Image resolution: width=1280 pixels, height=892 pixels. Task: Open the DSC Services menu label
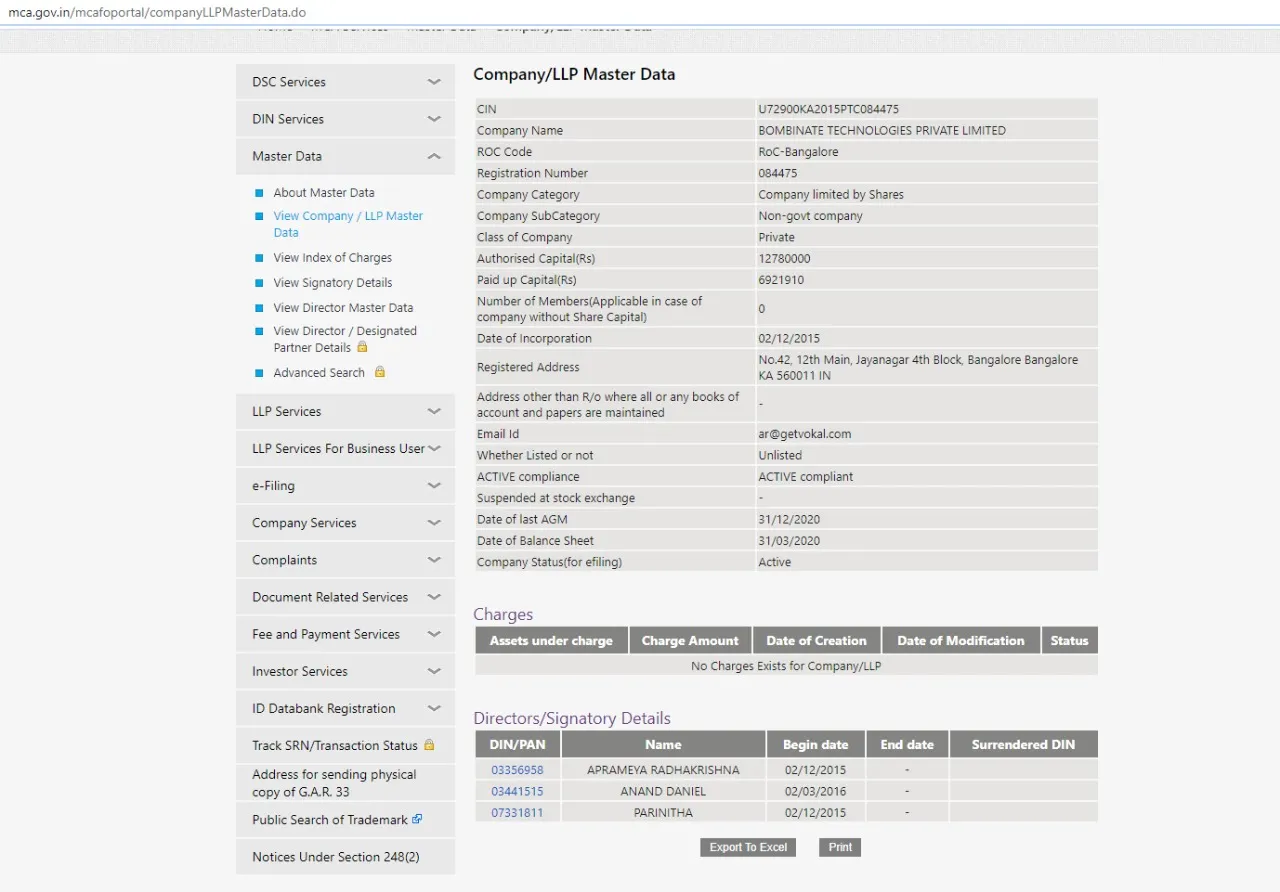[x=289, y=82]
